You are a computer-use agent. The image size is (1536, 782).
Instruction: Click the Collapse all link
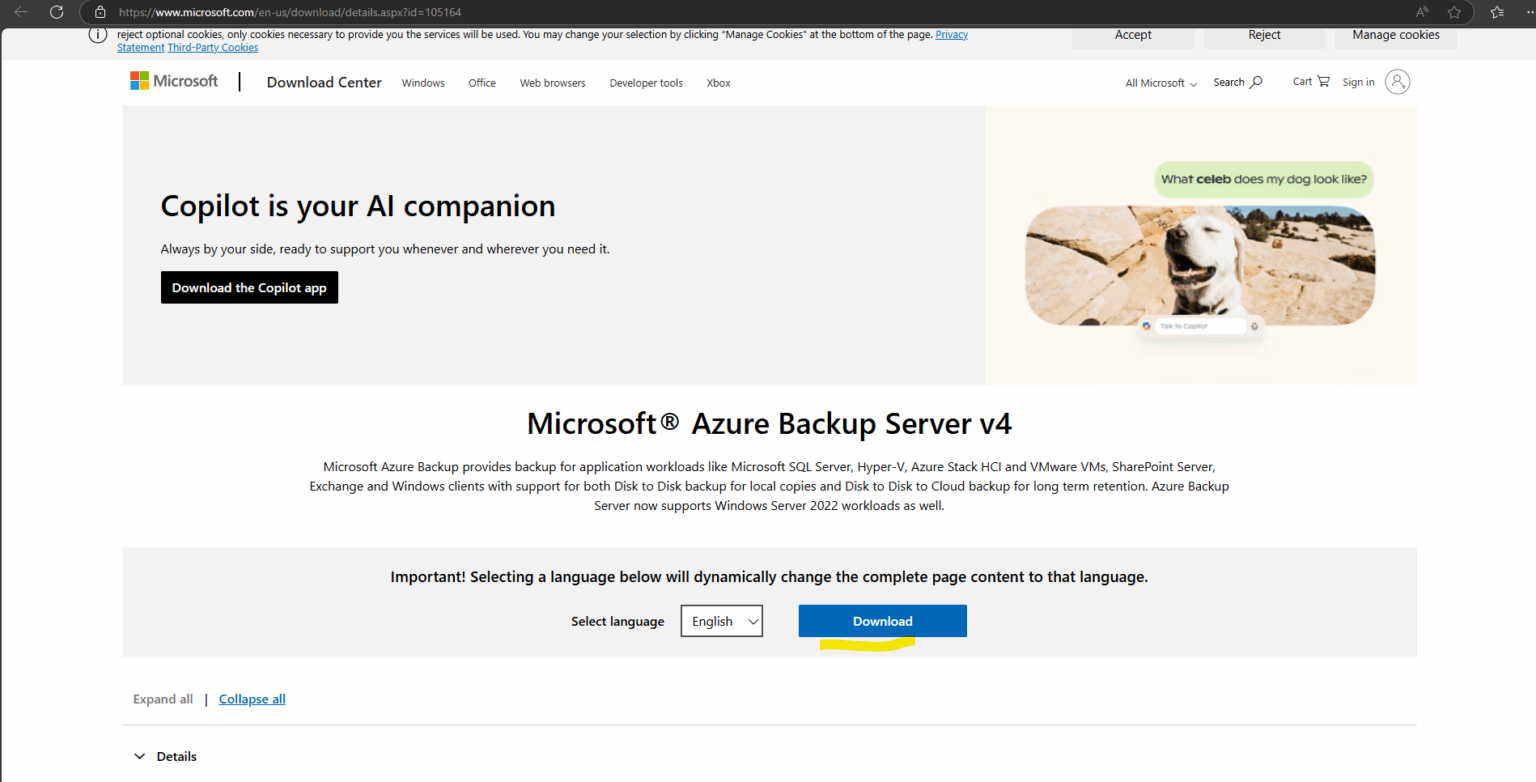point(252,699)
